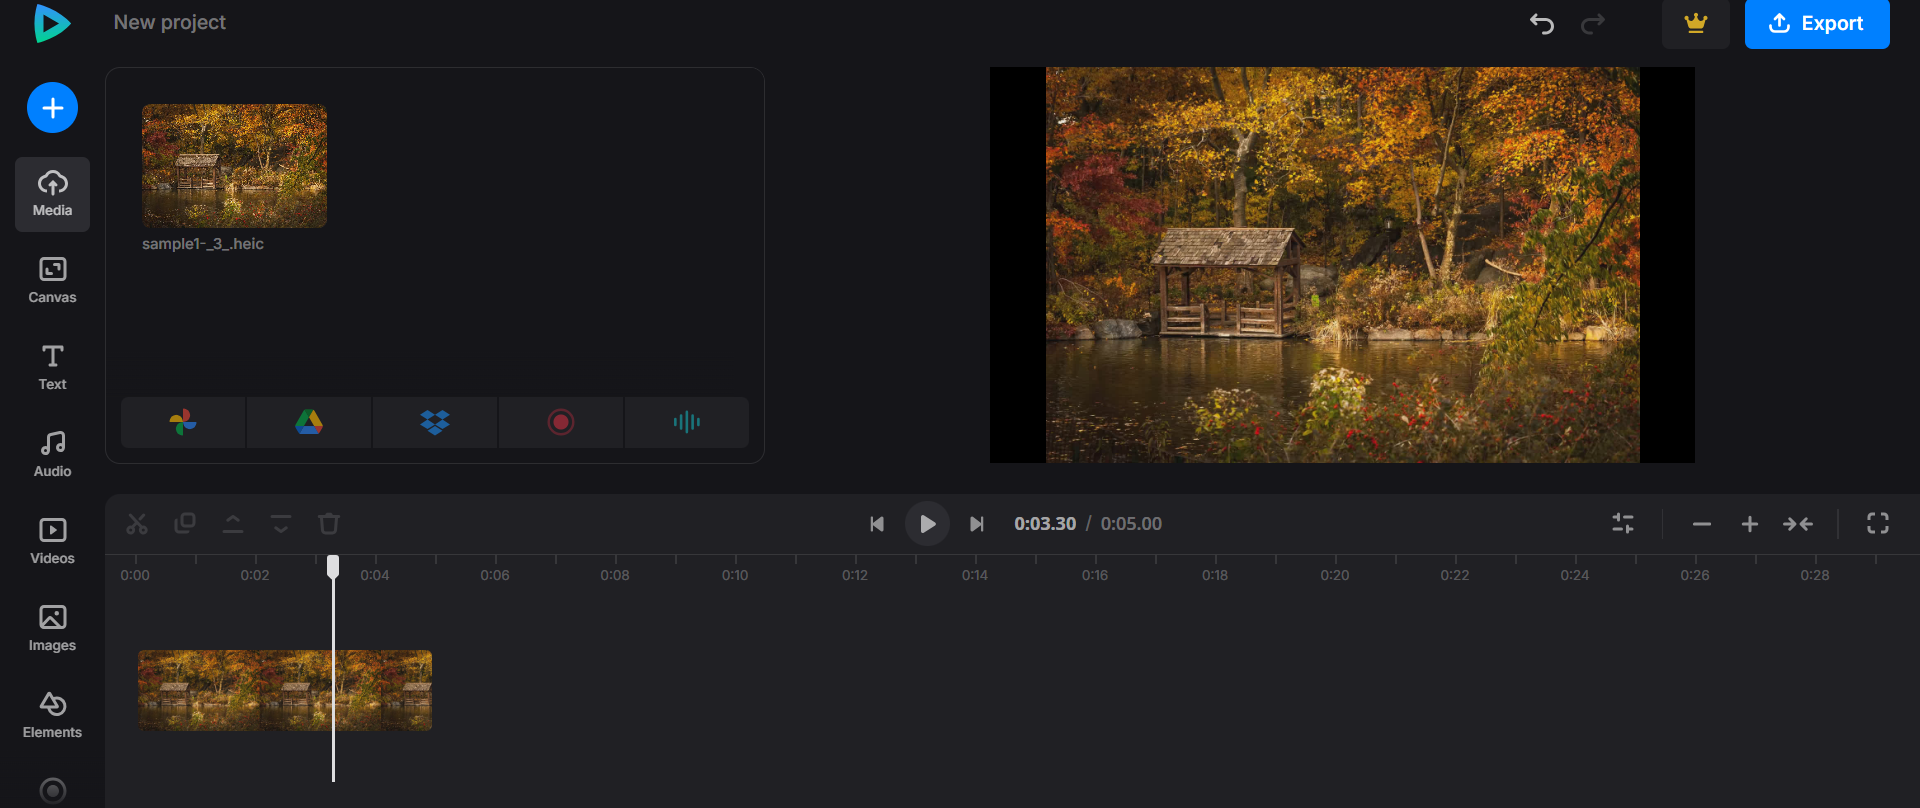The image size is (1920, 808).
Task: Click the record icon at sidebar bottom
Action: (52, 790)
